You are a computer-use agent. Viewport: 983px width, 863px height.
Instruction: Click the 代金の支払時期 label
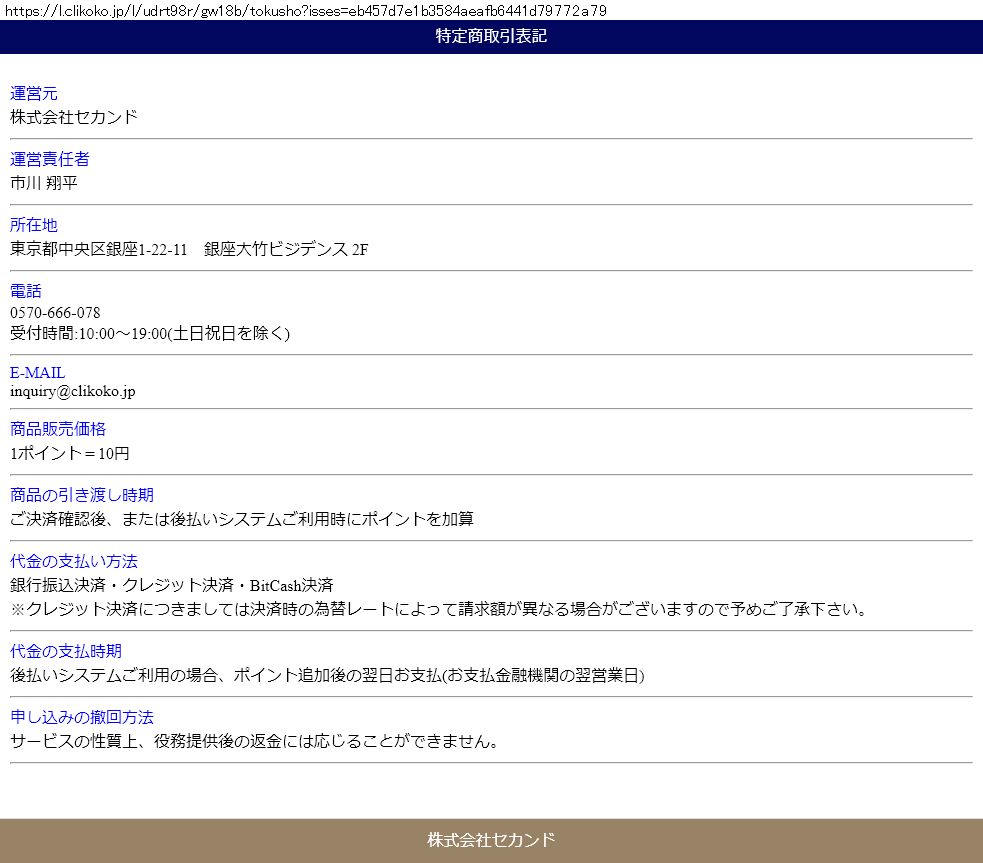tap(66, 651)
